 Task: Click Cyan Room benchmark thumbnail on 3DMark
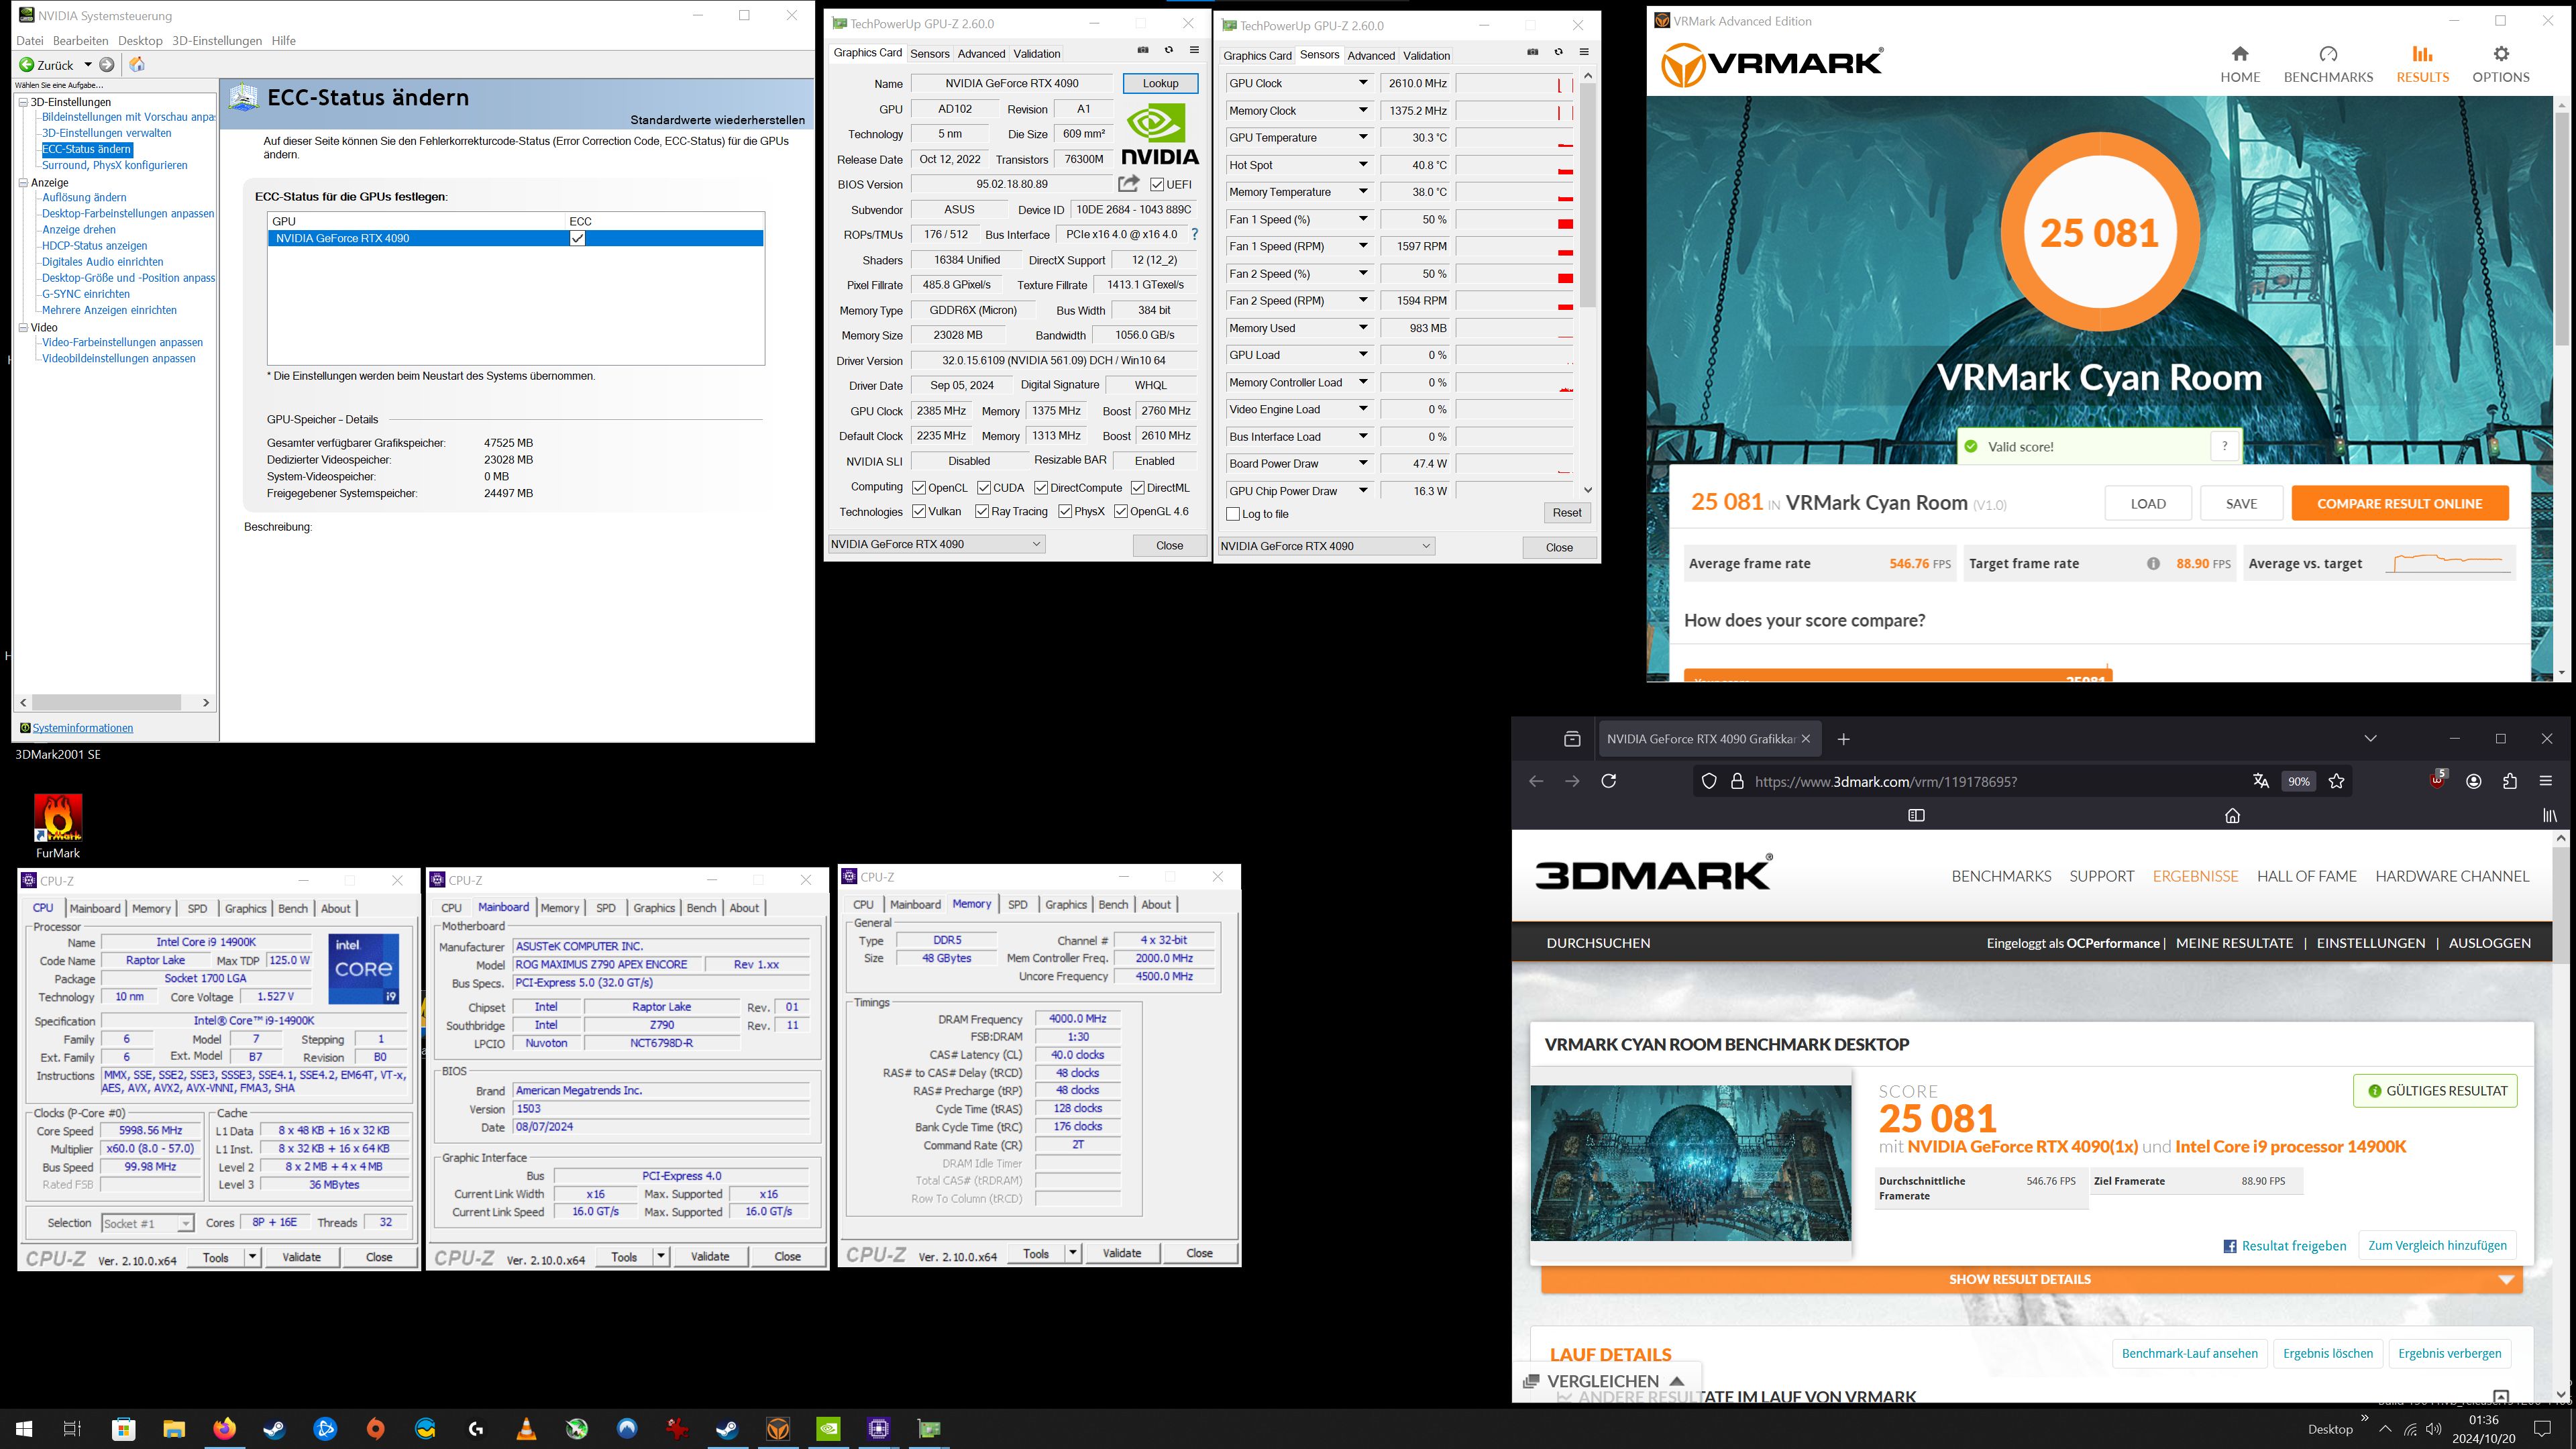pos(1691,1163)
